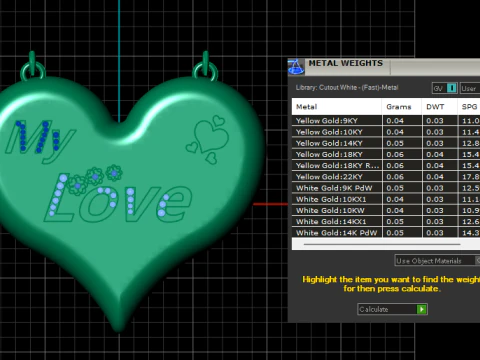The width and height of the screenshot is (480, 360).
Task: Click DWT value for White Gold:9K PdW
Action: pyautogui.click(x=435, y=188)
